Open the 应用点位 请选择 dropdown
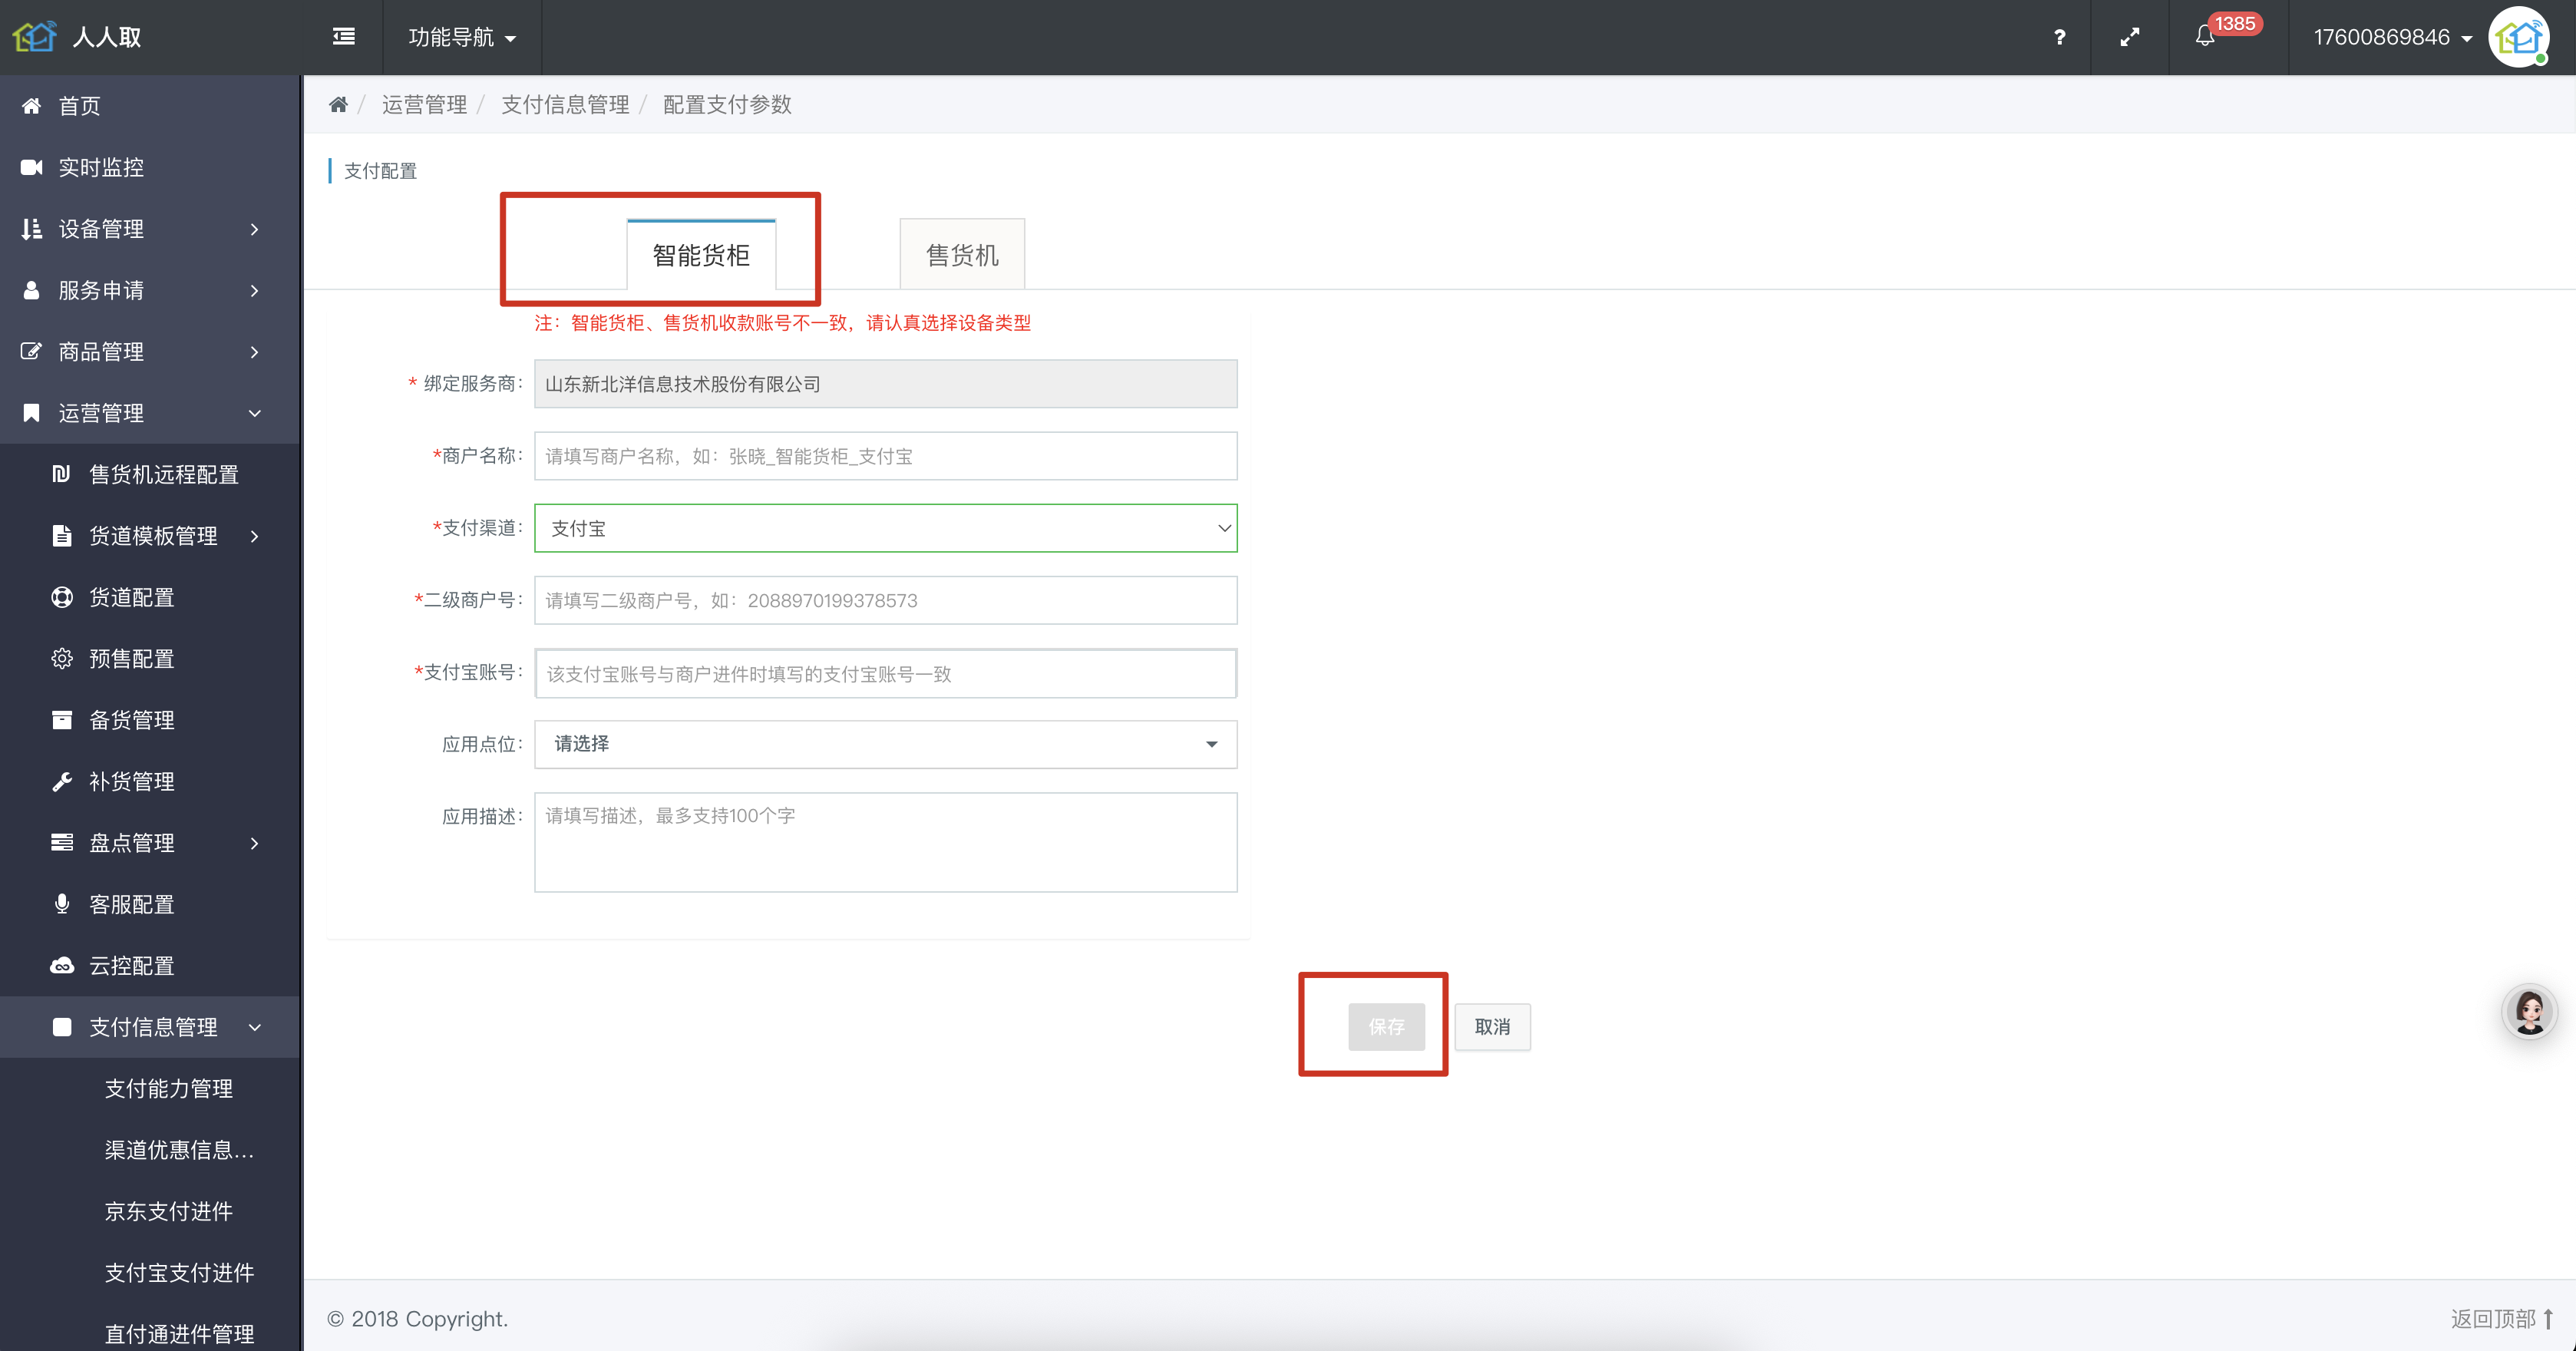 coord(885,744)
